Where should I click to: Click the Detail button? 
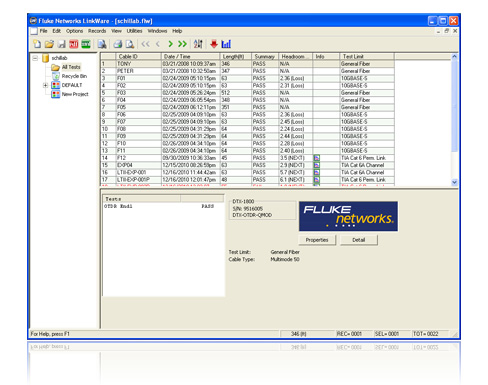359,240
